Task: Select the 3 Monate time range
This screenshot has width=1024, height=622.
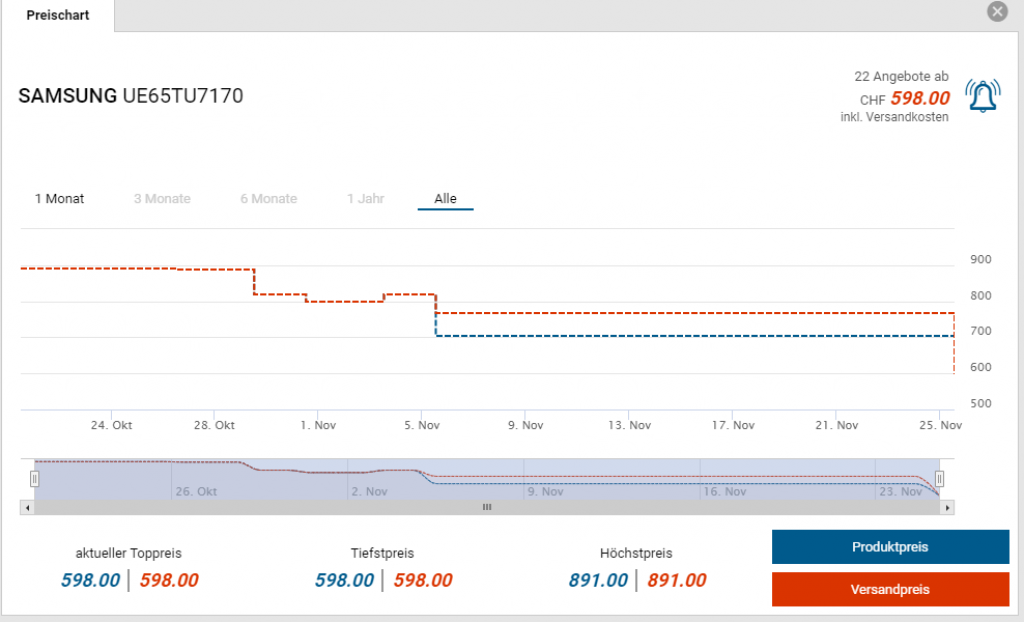Action: tap(162, 199)
